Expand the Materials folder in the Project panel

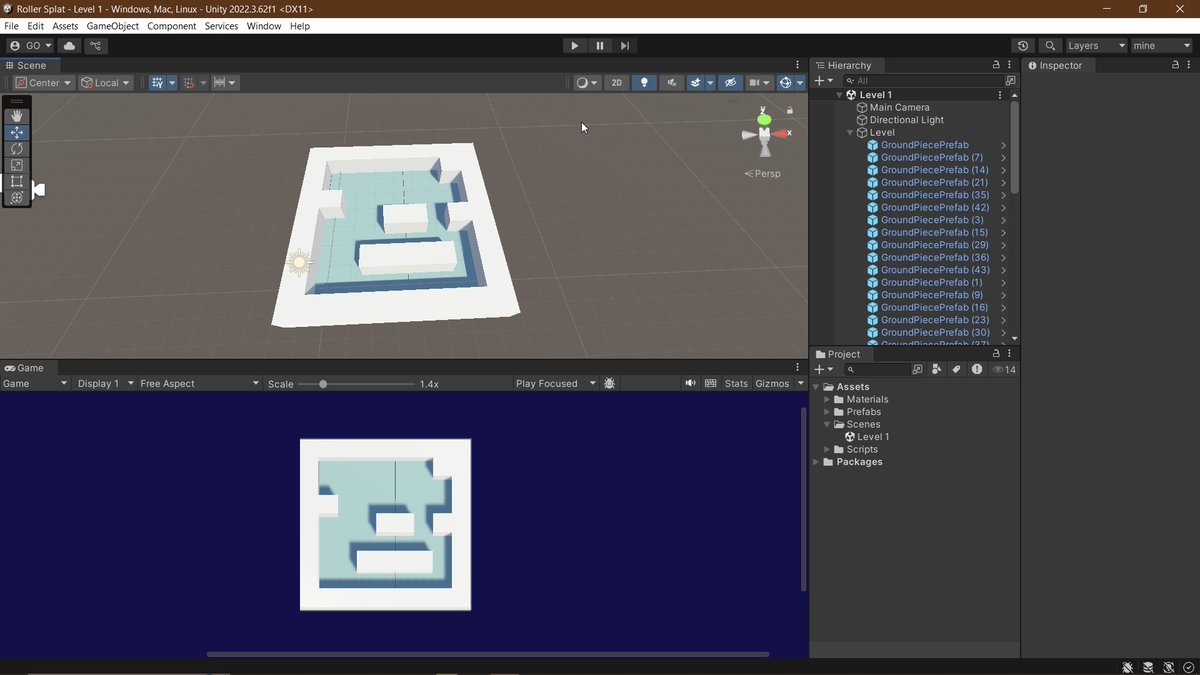tap(826, 399)
